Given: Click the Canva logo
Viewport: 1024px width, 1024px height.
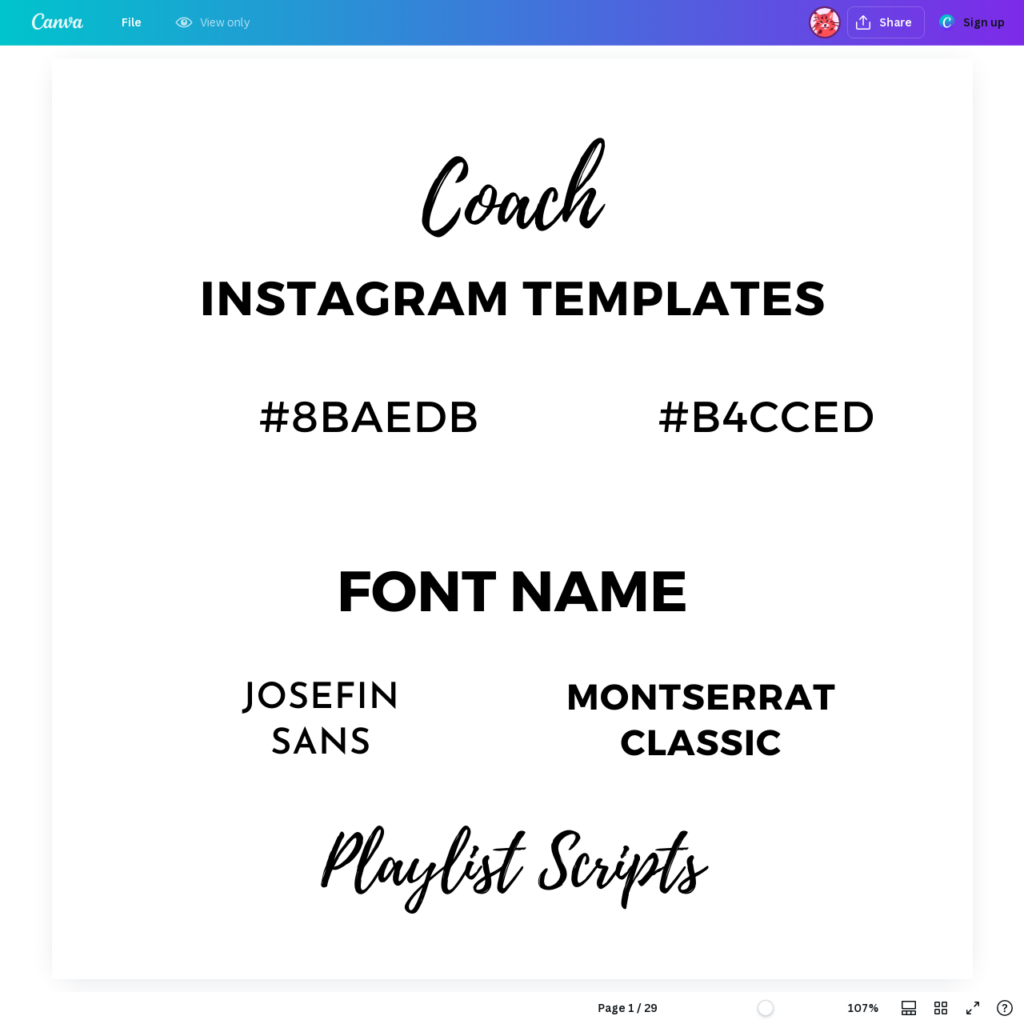Looking at the screenshot, I should (57, 22).
